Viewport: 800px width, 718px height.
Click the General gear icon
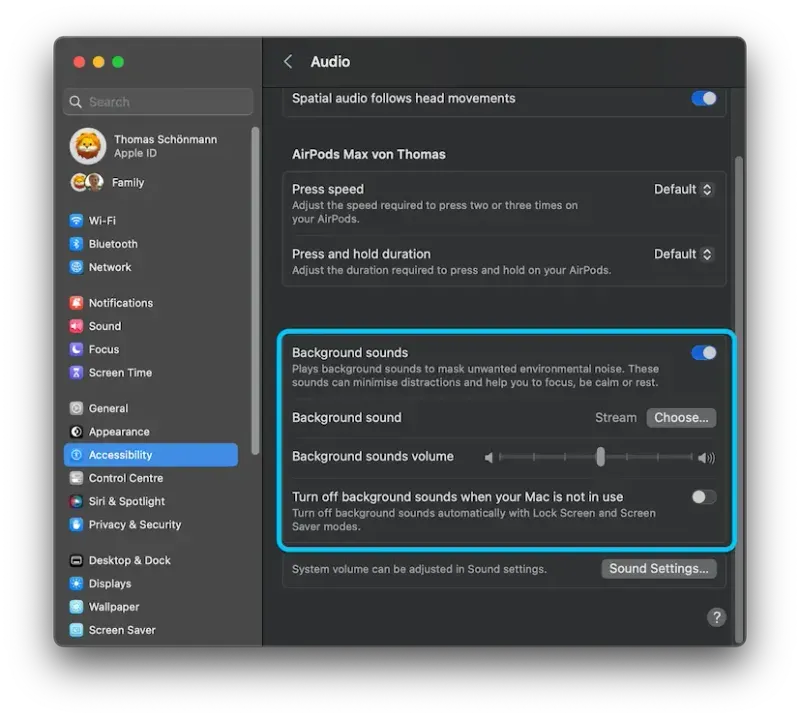(x=76, y=408)
